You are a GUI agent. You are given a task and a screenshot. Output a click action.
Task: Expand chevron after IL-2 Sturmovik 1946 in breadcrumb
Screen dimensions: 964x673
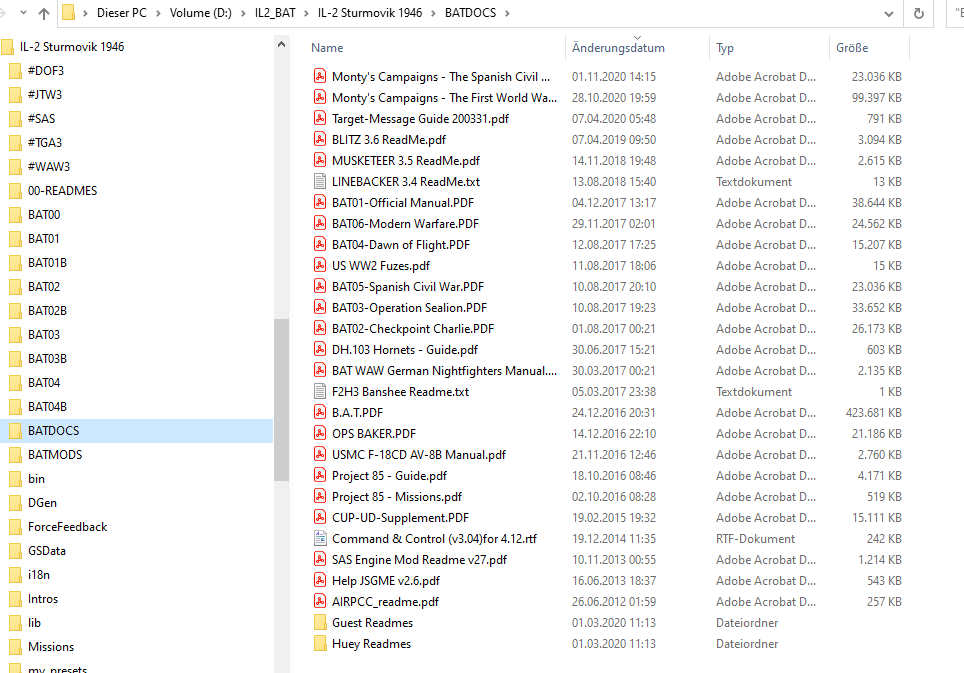[433, 13]
